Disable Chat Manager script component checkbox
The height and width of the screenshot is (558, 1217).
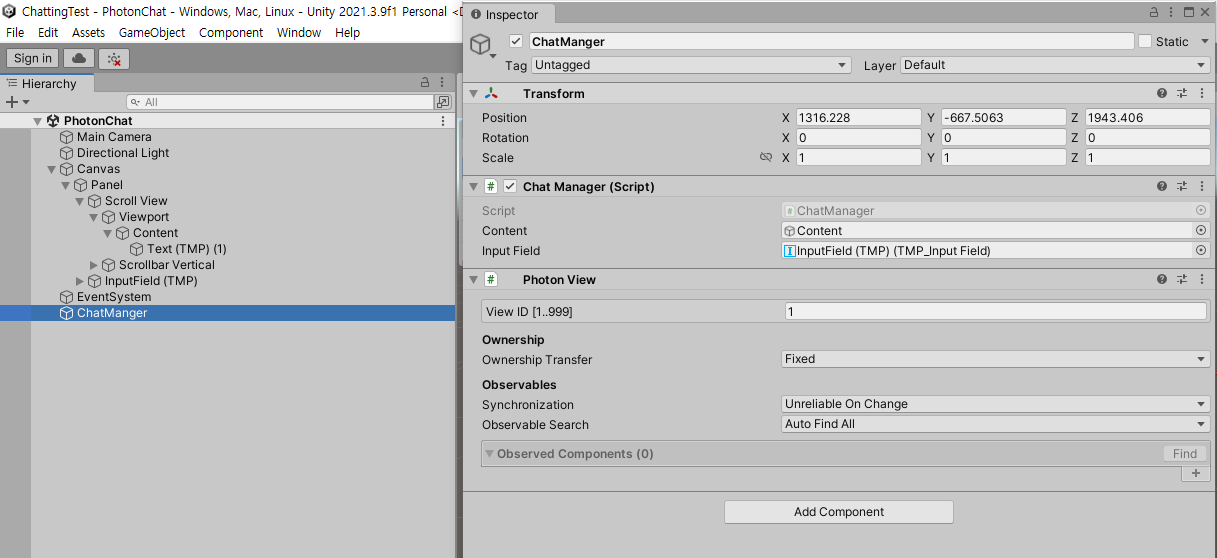tap(510, 186)
